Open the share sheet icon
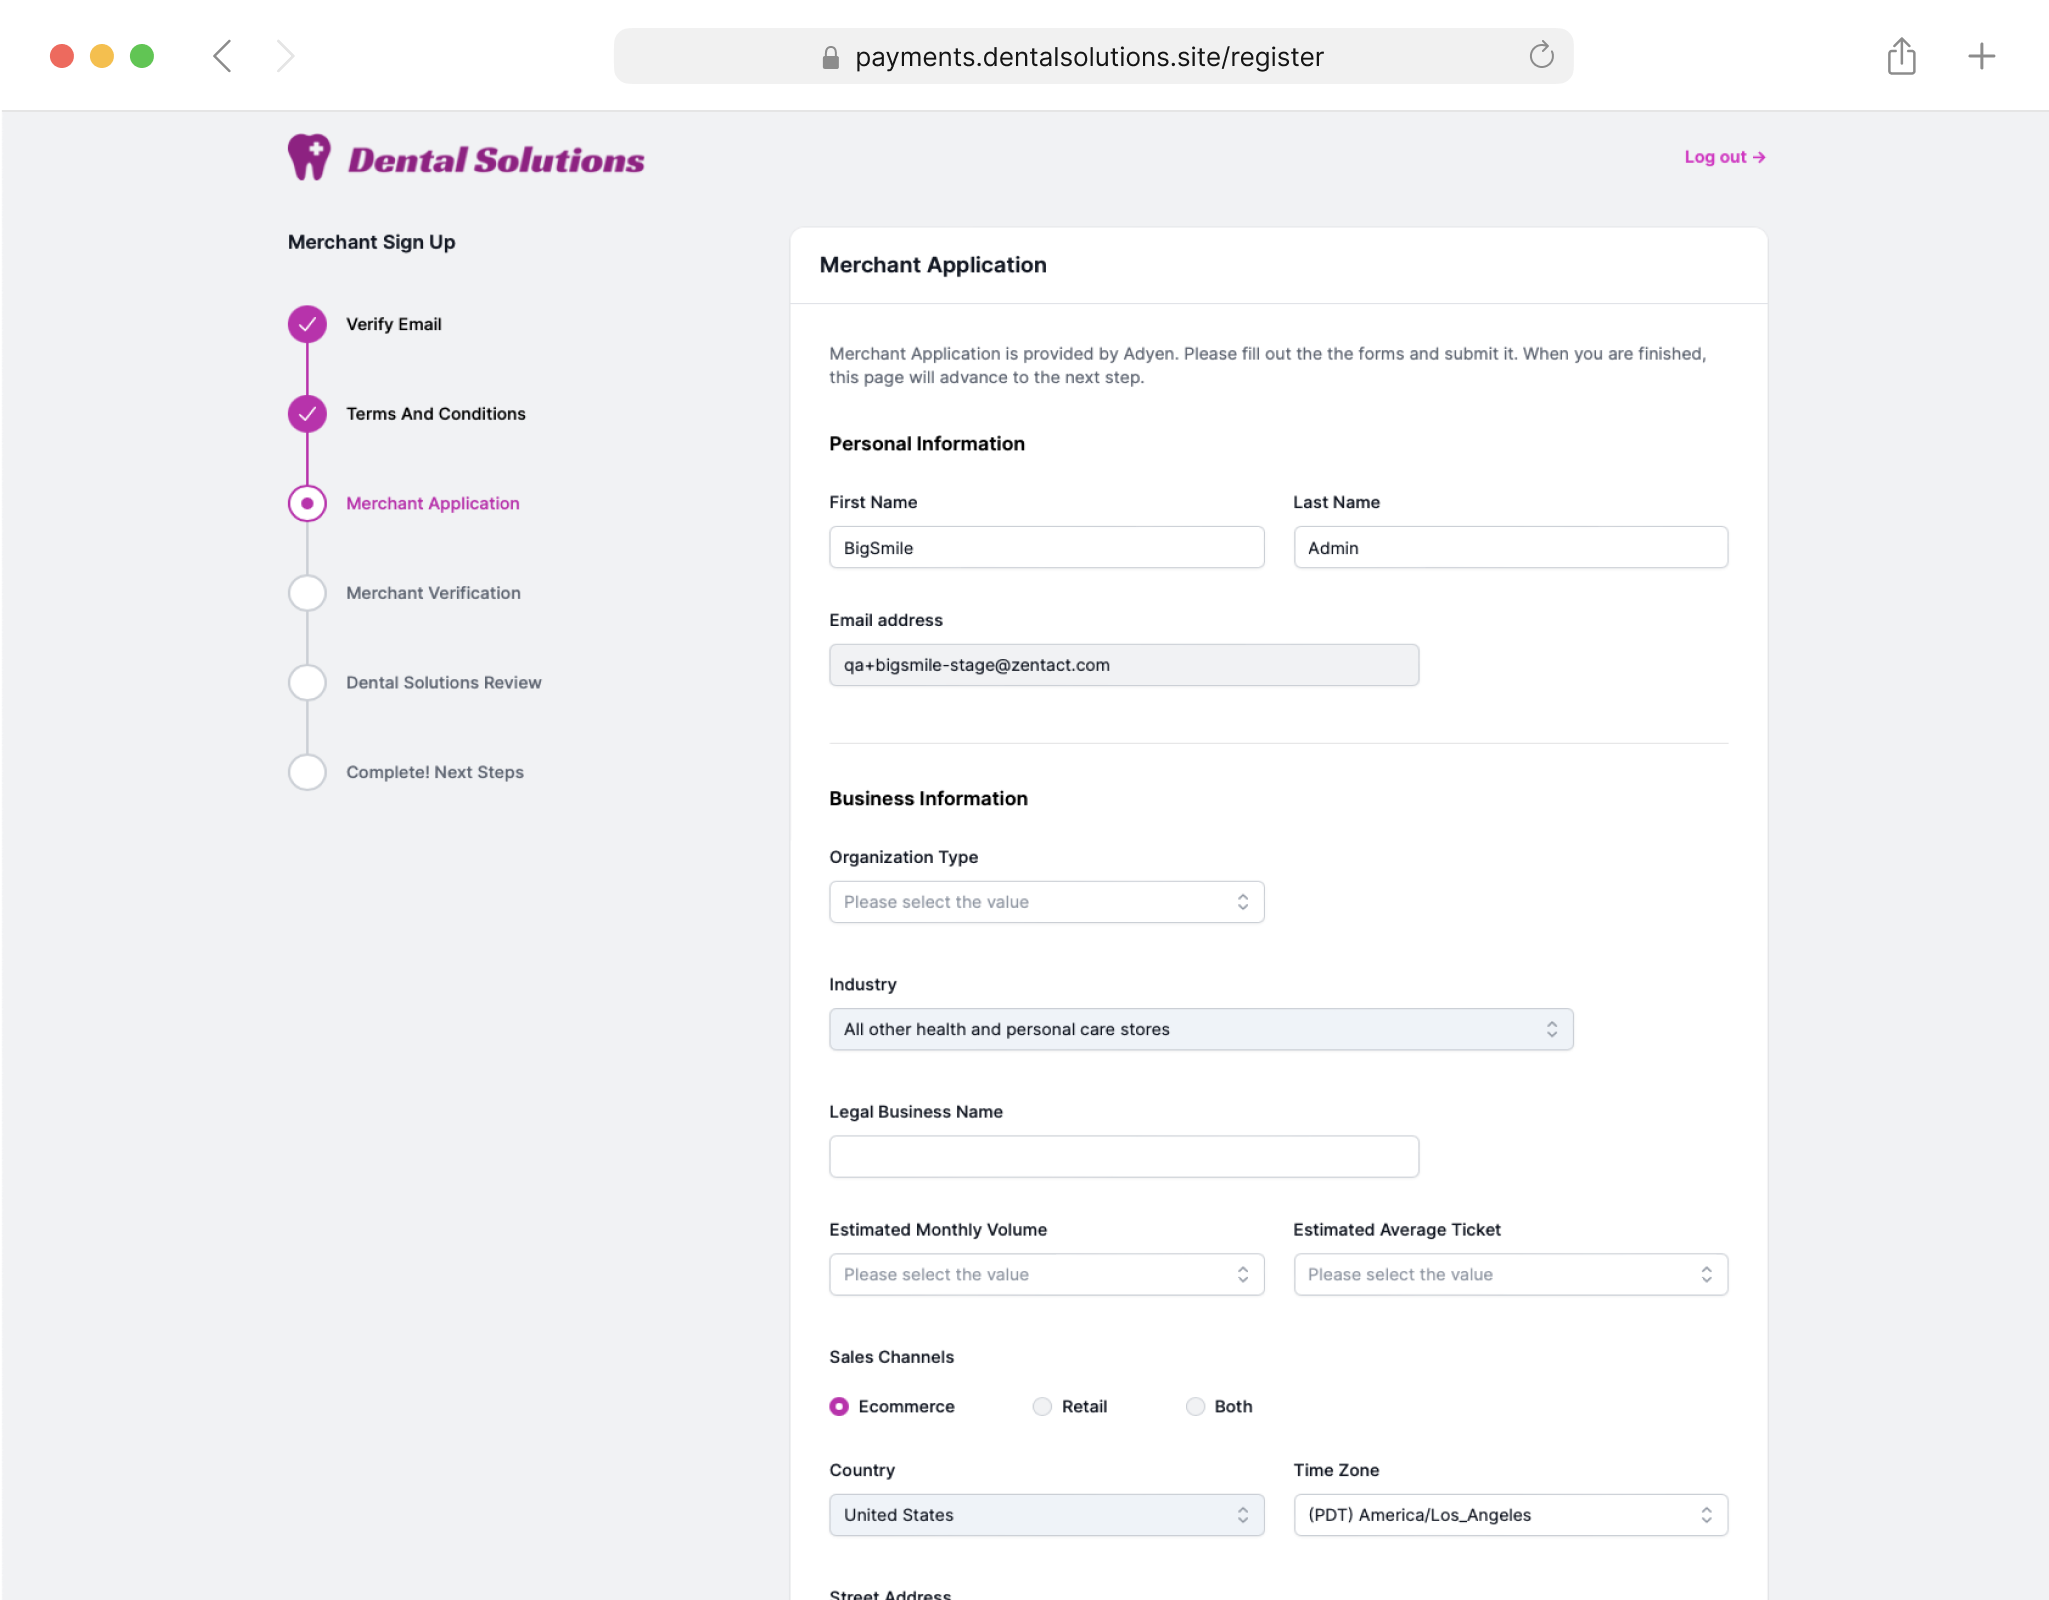This screenshot has width=2049, height=1600. coord(1901,56)
